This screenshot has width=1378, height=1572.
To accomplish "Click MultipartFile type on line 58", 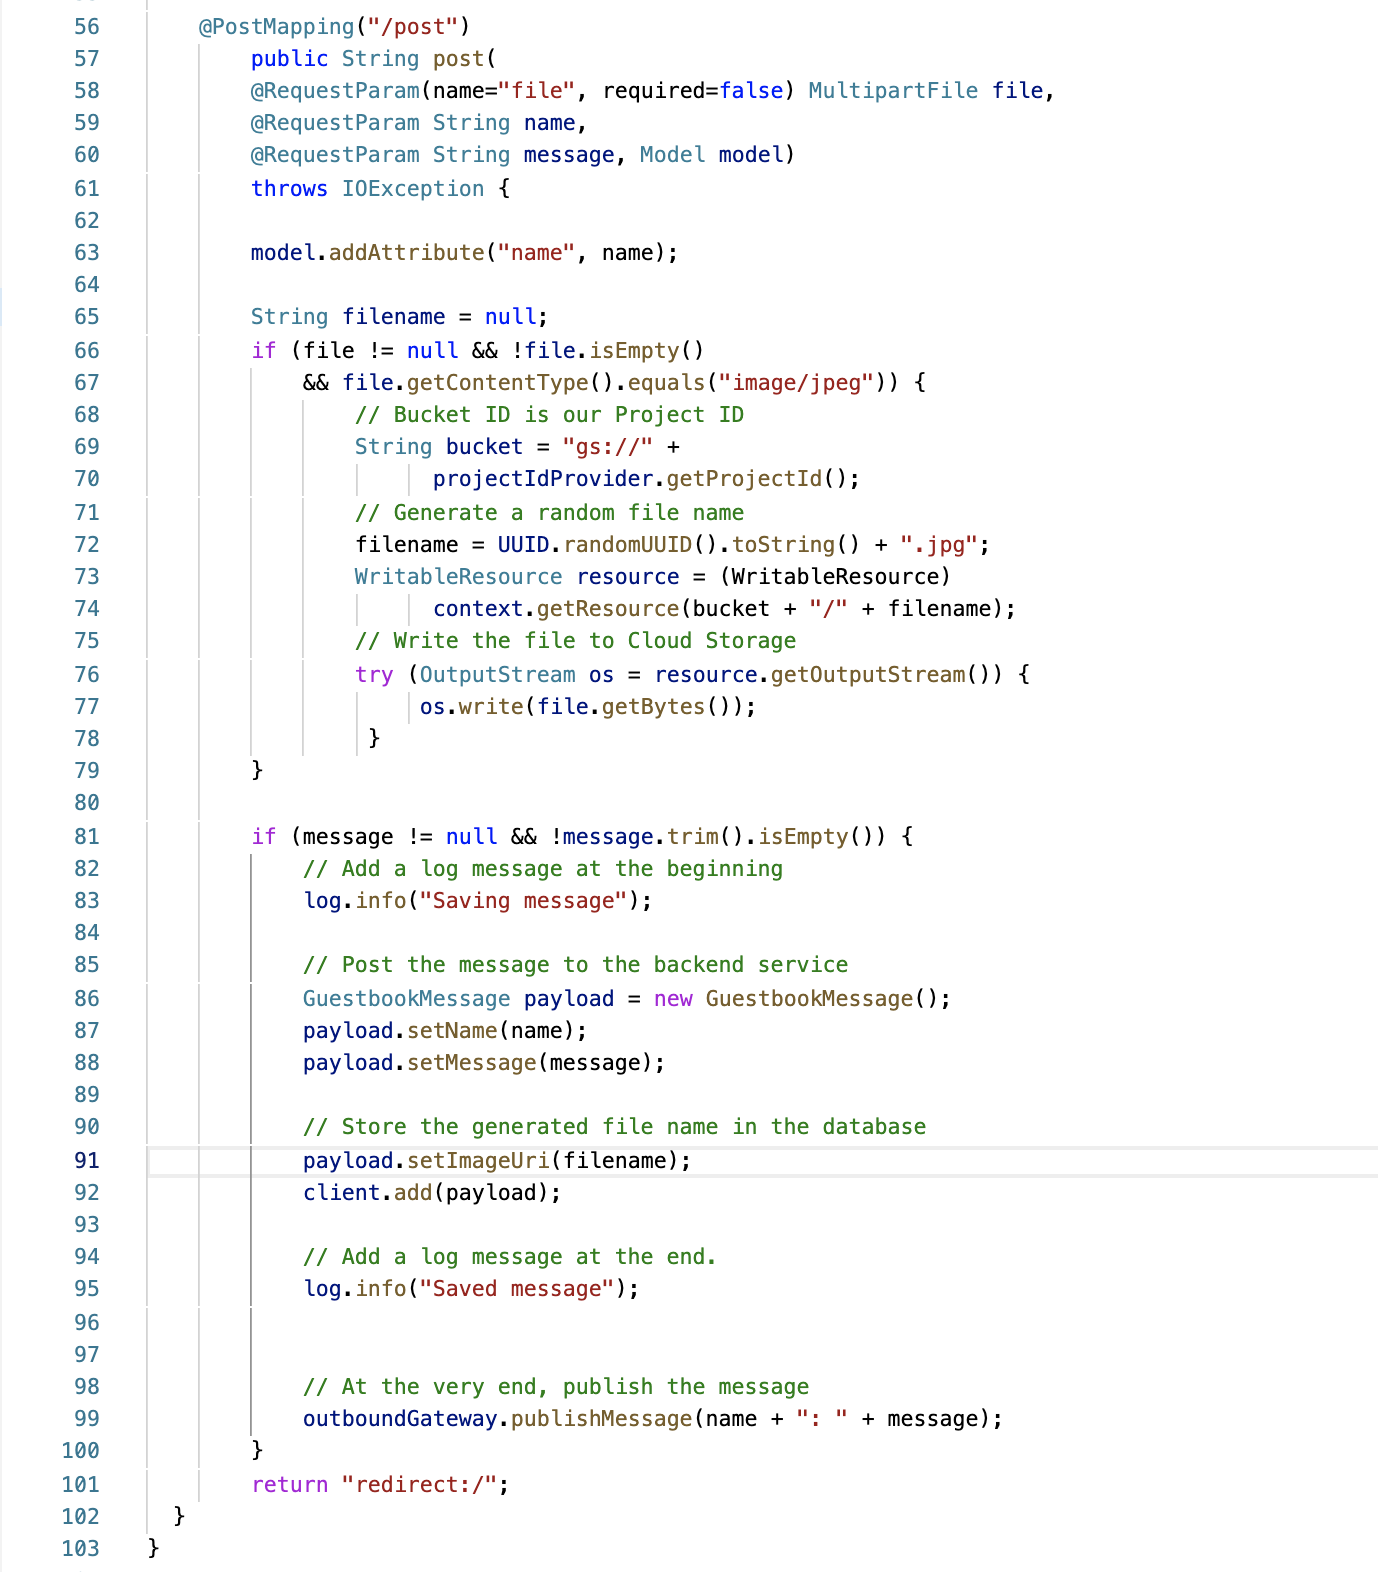I will pos(893,90).
